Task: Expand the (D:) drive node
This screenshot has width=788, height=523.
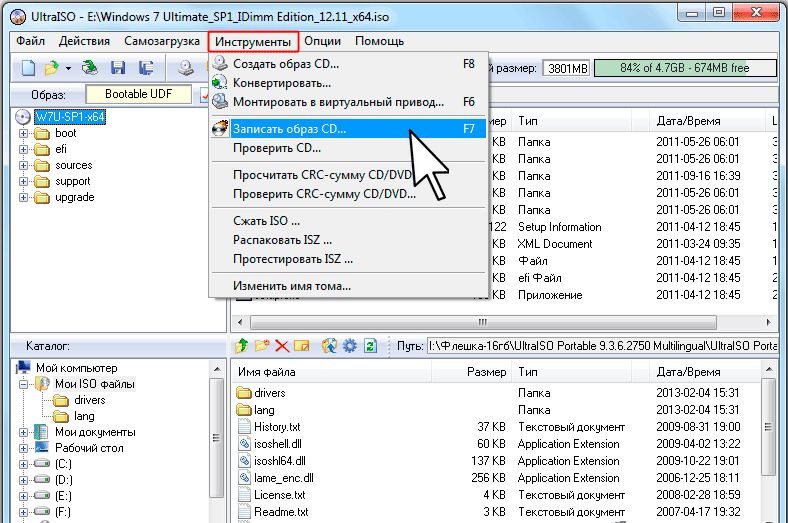Action: pyautogui.click(x=23, y=480)
